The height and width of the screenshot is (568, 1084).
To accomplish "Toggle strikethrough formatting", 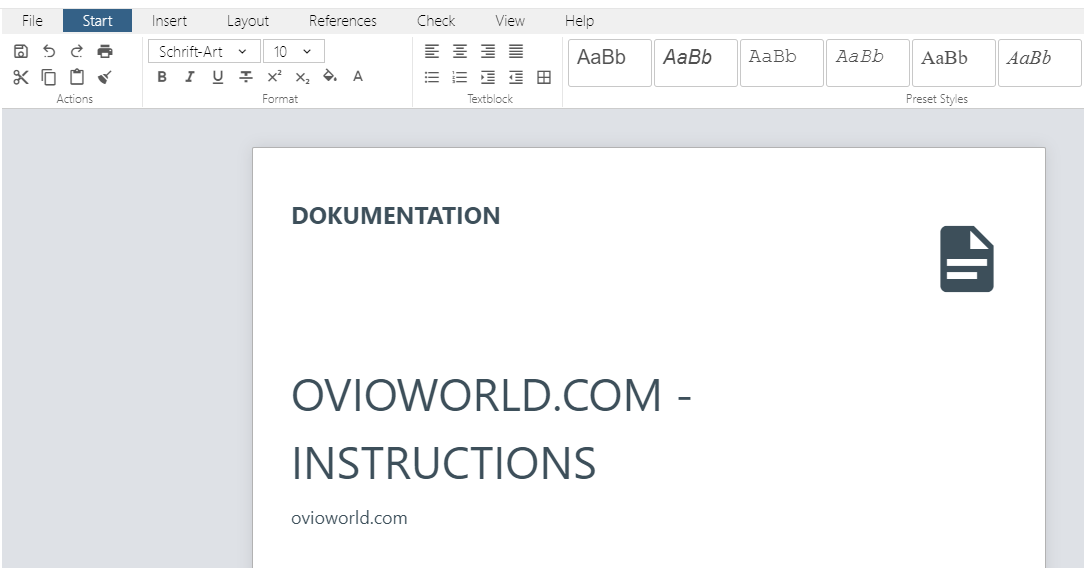I will click(x=245, y=77).
